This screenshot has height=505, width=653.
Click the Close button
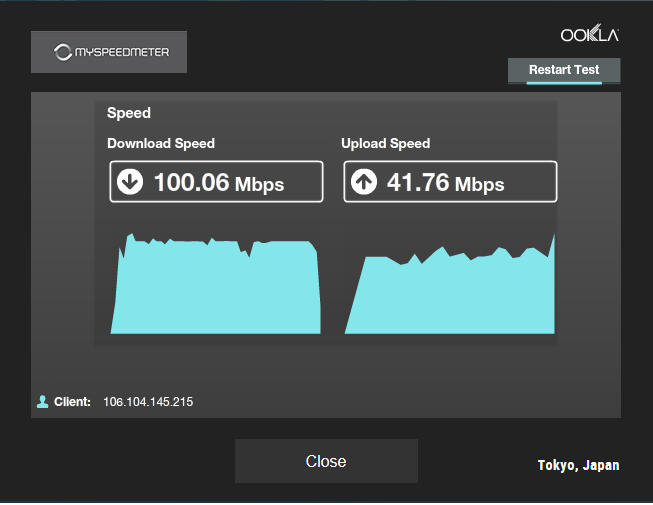[x=326, y=461]
